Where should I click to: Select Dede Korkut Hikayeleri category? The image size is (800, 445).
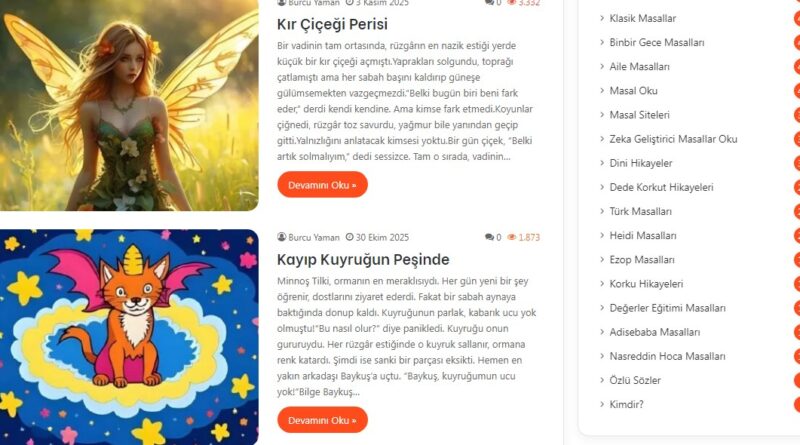click(661, 187)
